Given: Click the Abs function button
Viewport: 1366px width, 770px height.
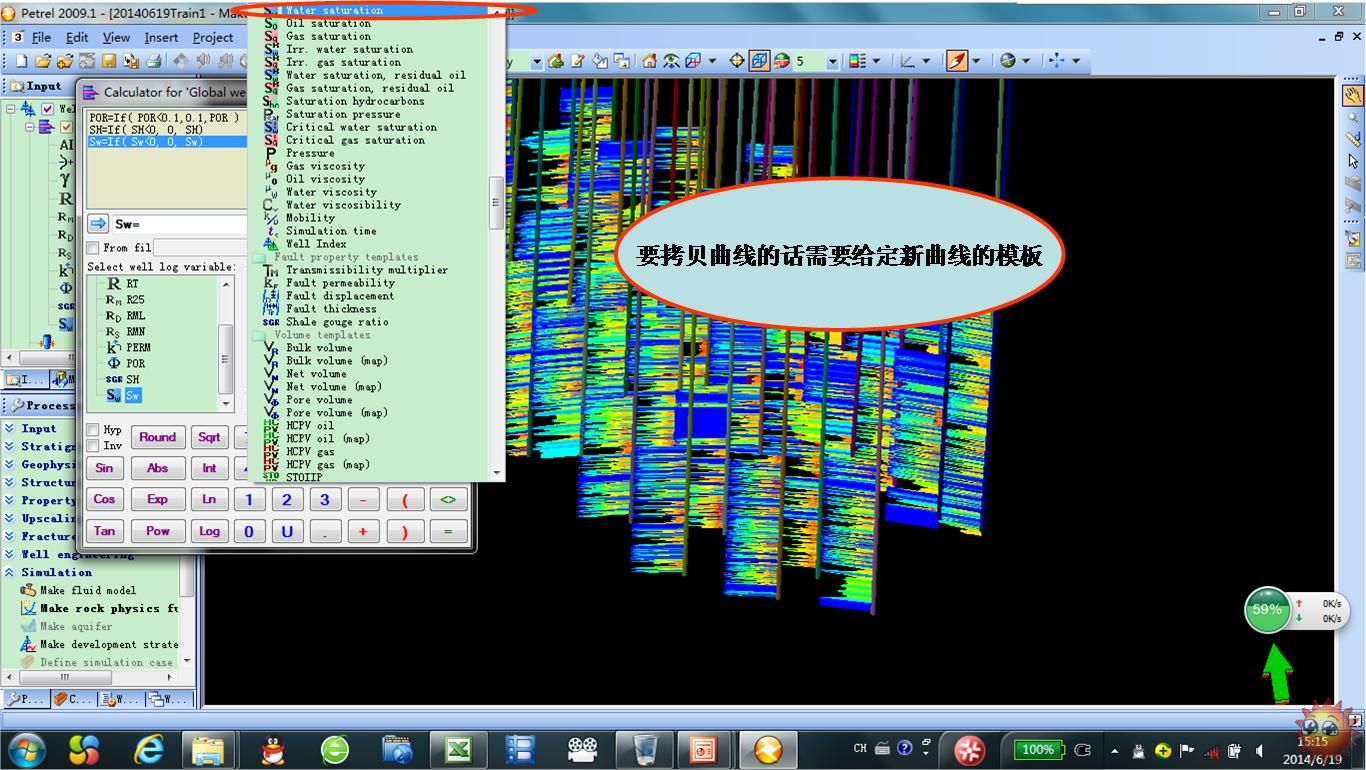Looking at the screenshot, I should pos(157,468).
